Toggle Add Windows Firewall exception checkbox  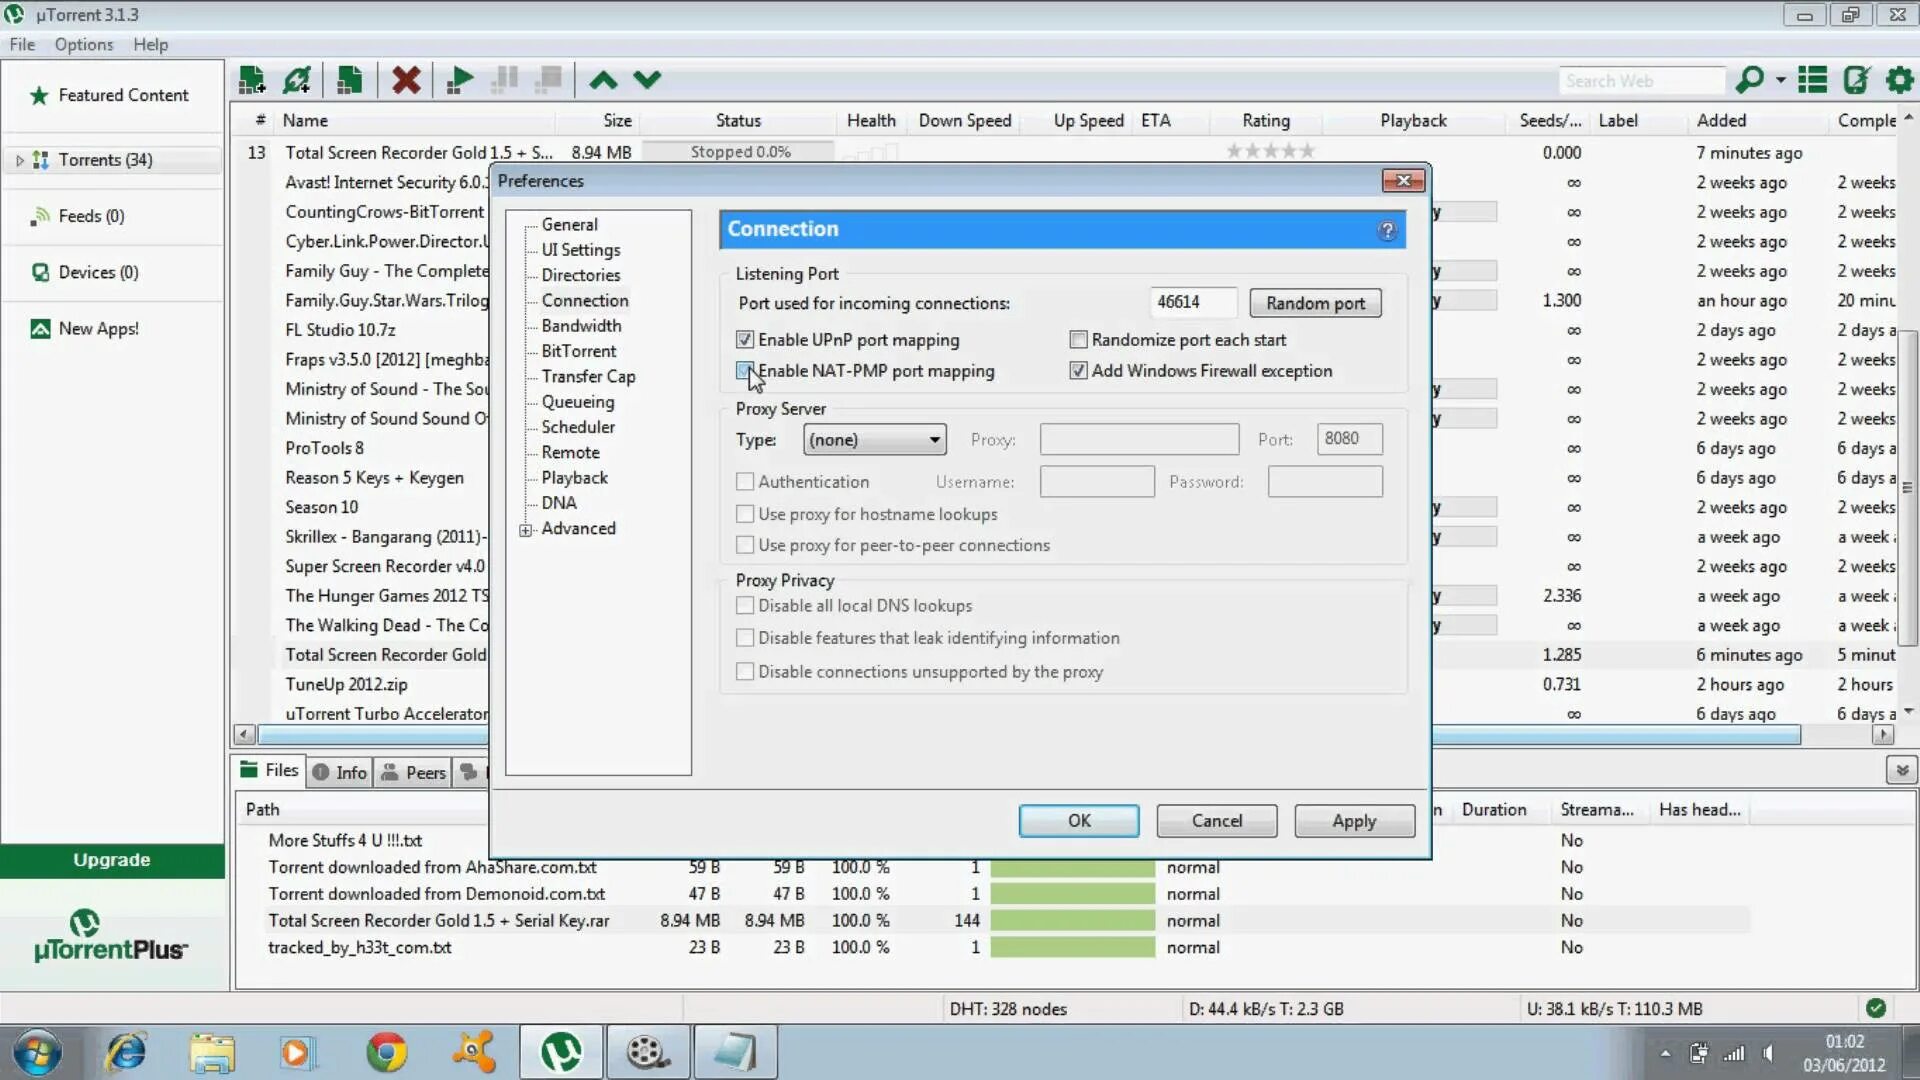tap(1077, 371)
